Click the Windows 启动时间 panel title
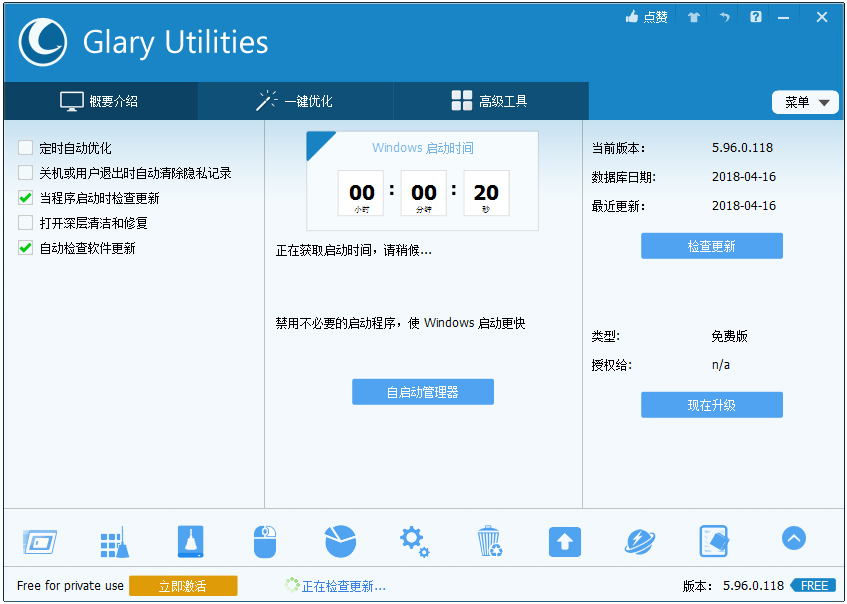 (422, 148)
